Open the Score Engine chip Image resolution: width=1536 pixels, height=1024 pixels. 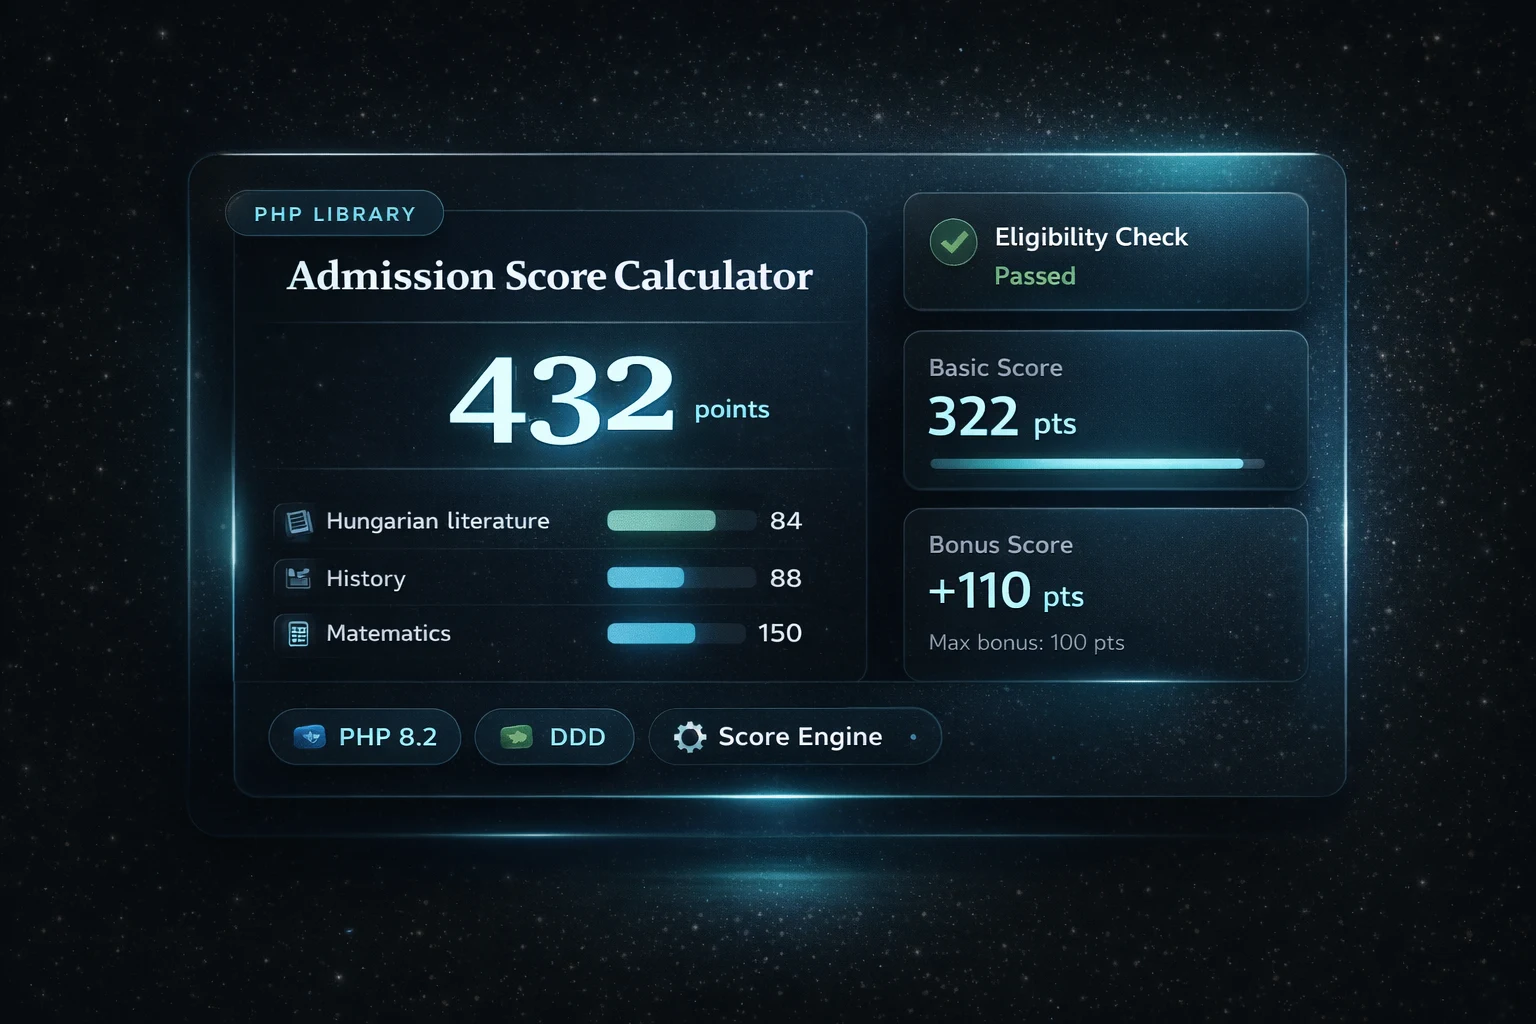point(795,737)
